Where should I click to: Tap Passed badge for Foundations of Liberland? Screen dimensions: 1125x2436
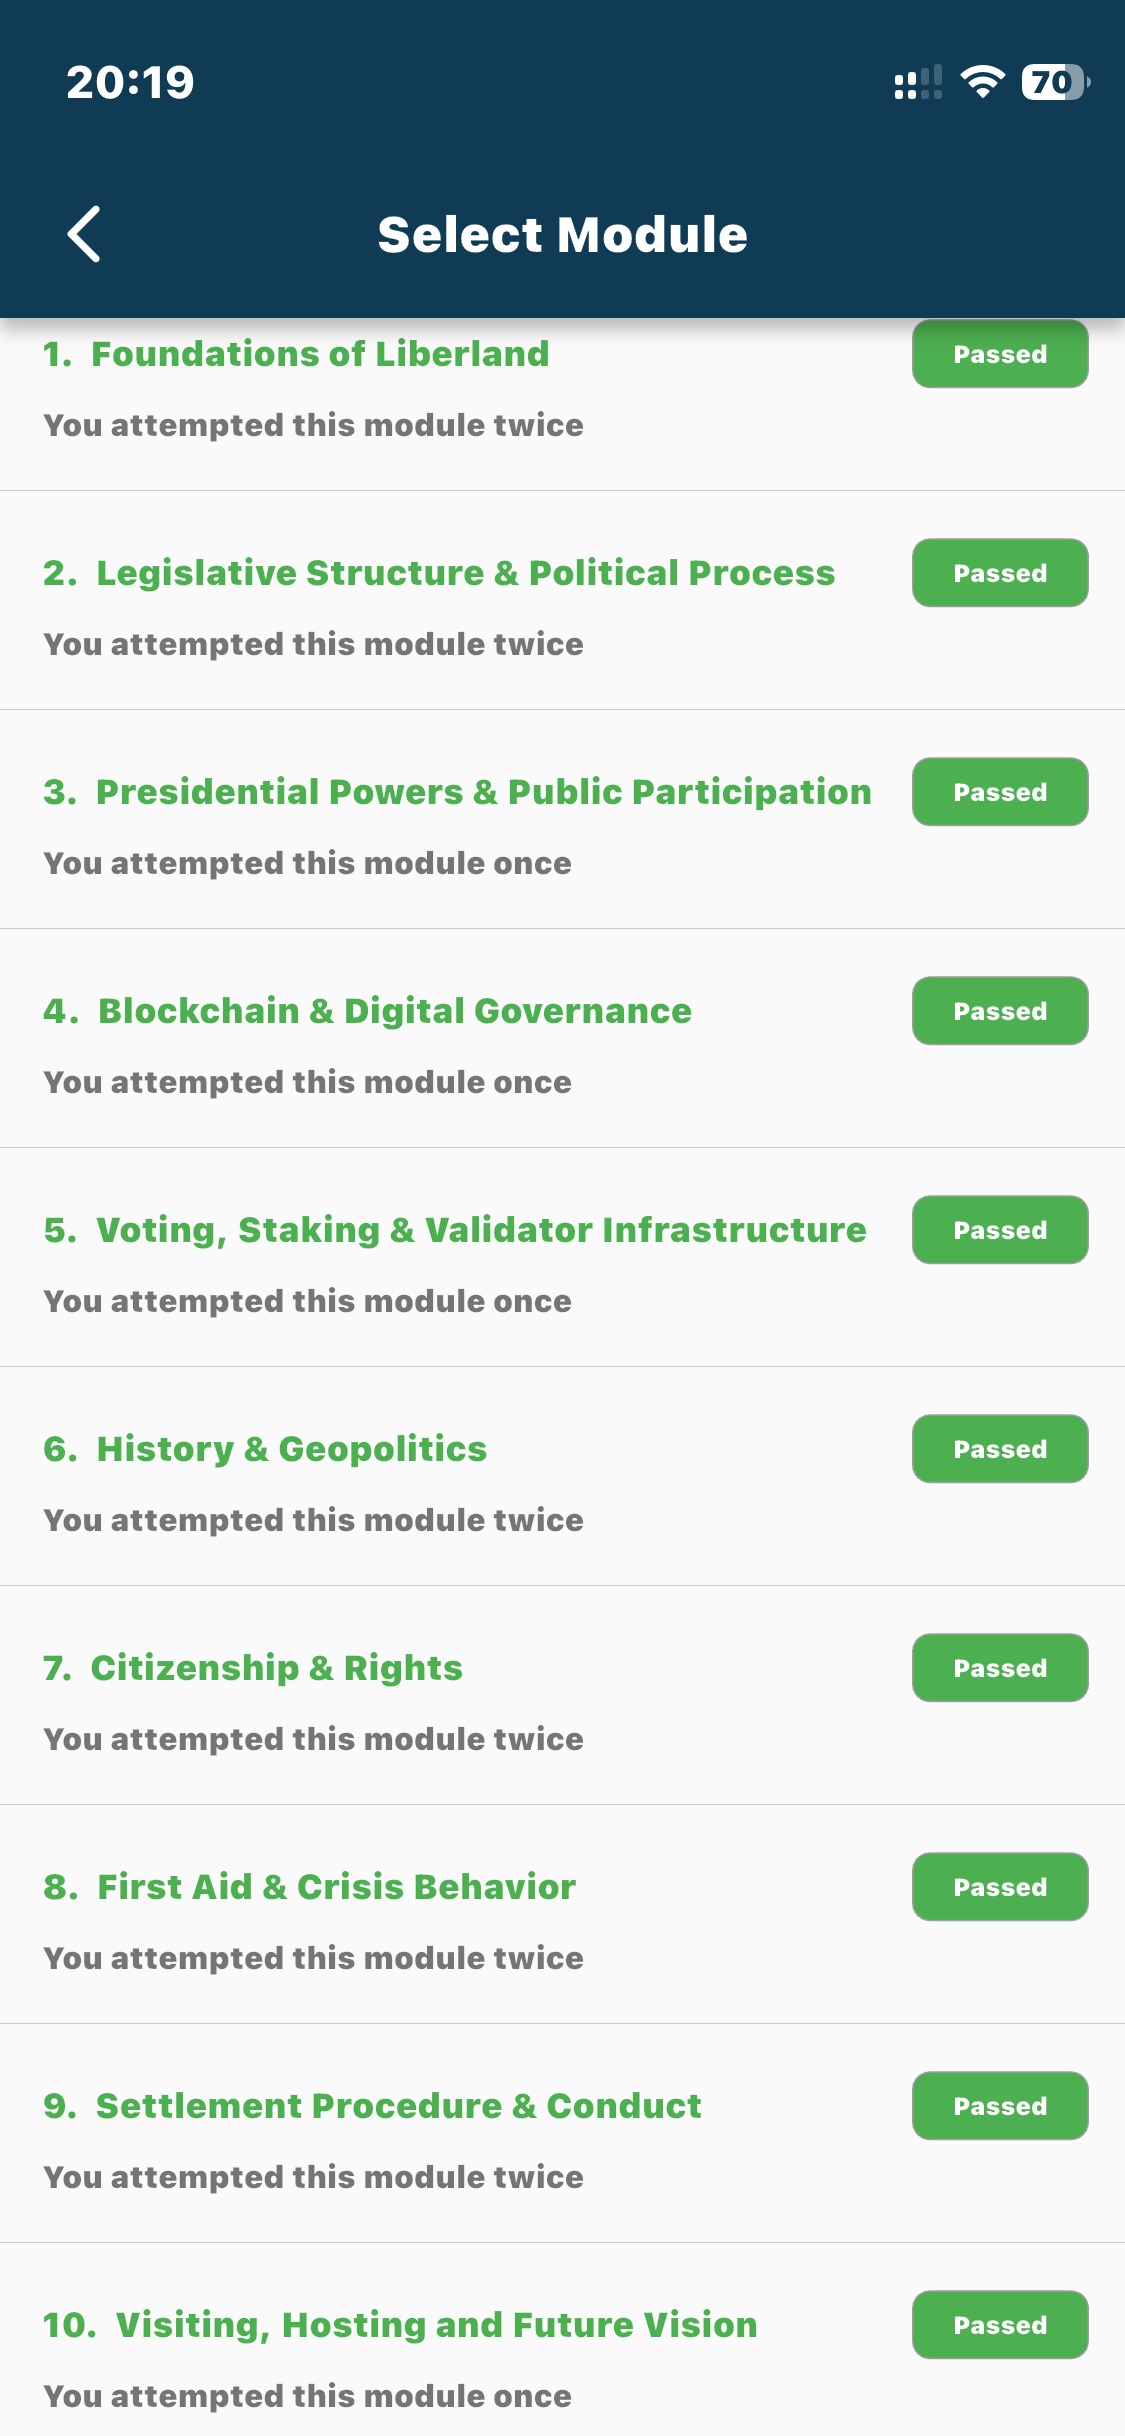(x=1000, y=354)
